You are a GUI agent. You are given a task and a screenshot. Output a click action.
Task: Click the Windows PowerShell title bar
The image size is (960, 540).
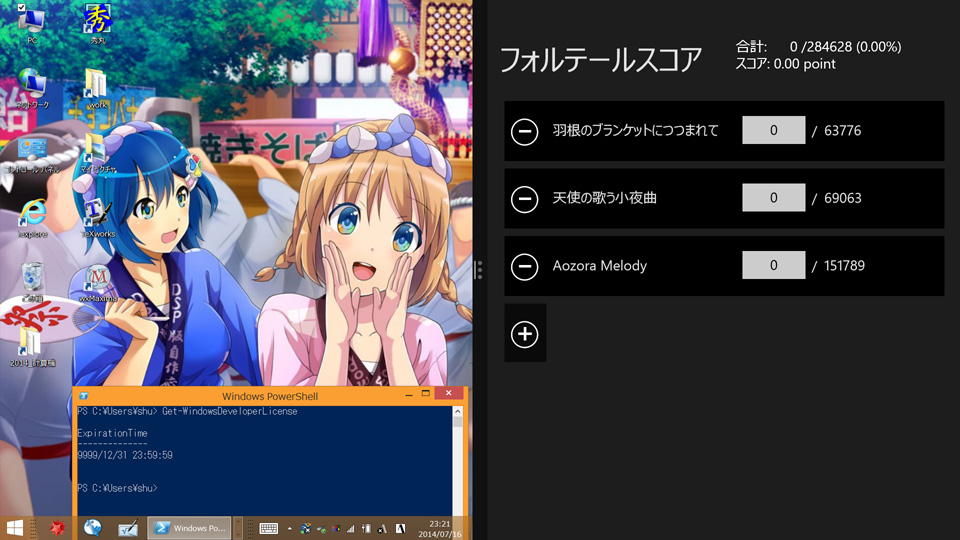coord(270,396)
